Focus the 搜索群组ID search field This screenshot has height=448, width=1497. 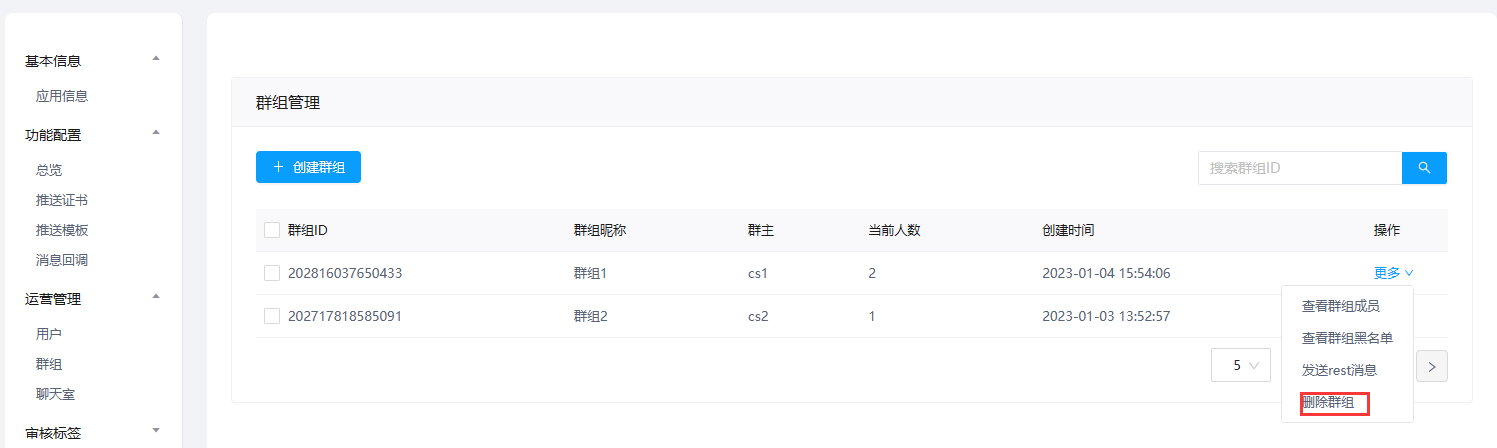[1299, 168]
